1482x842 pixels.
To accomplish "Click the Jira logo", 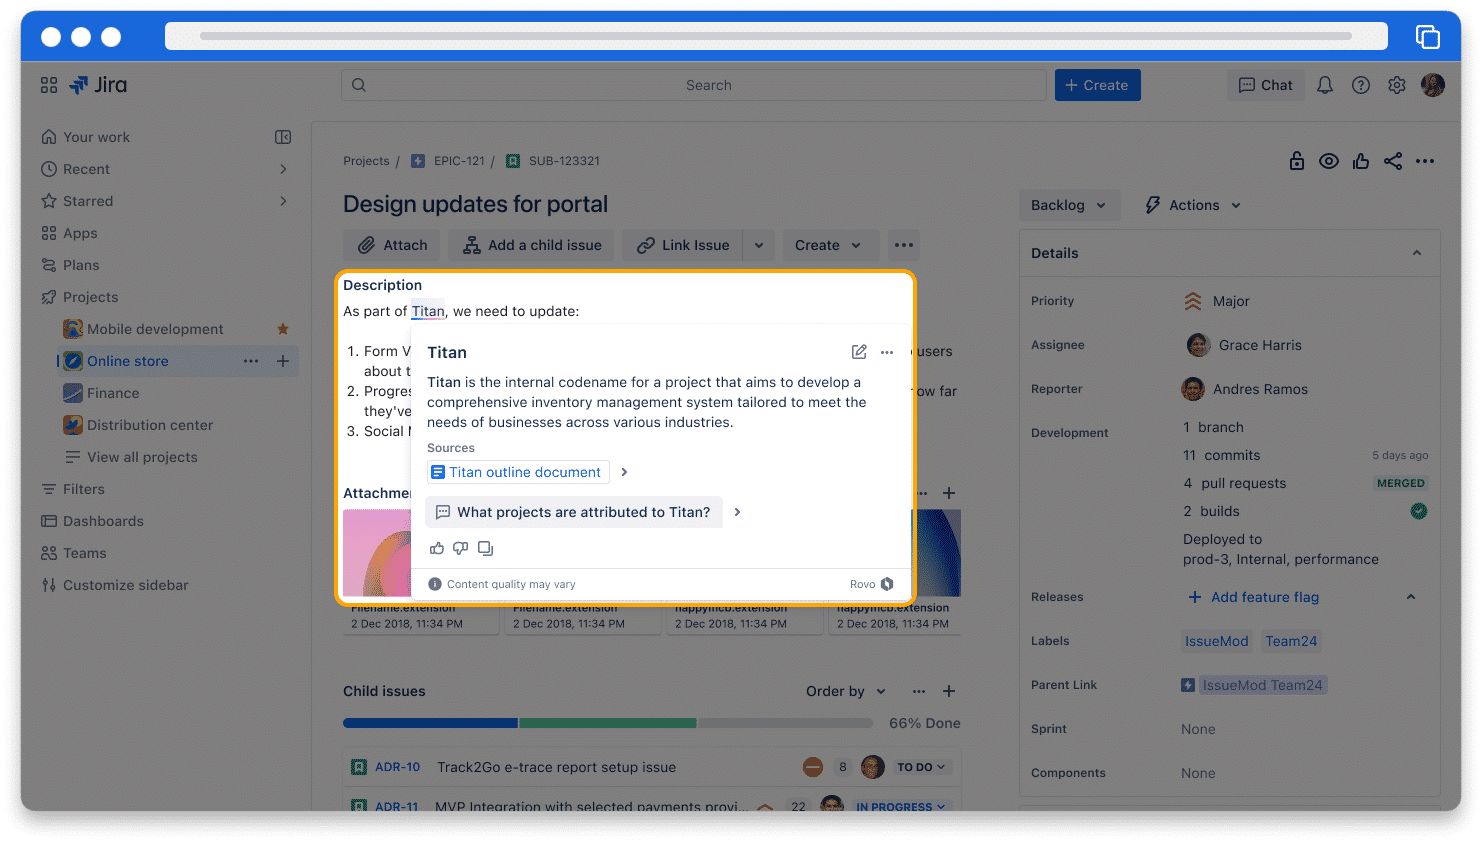I will click(98, 85).
